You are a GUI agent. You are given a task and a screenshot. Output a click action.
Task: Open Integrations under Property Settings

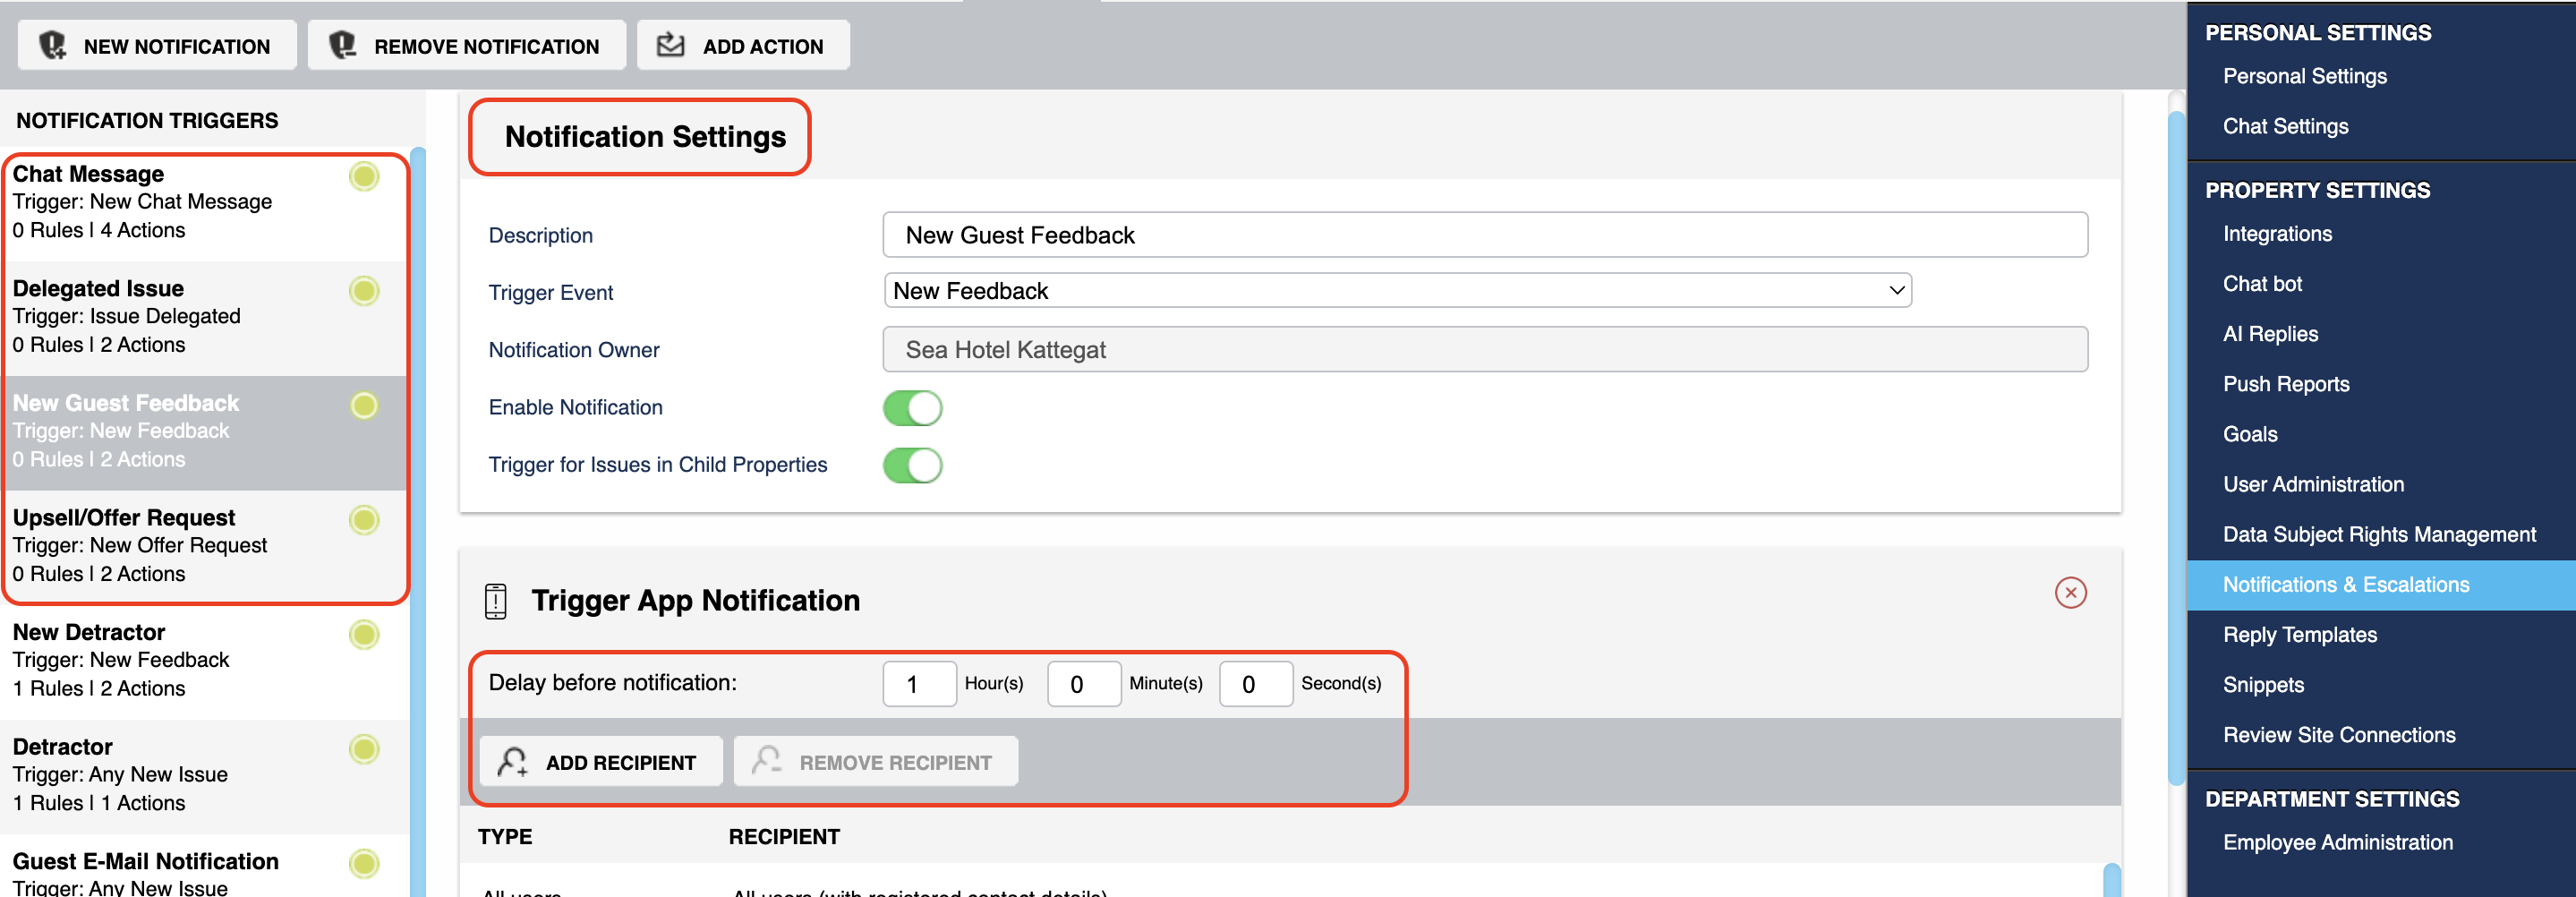(x=2277, y=234)
